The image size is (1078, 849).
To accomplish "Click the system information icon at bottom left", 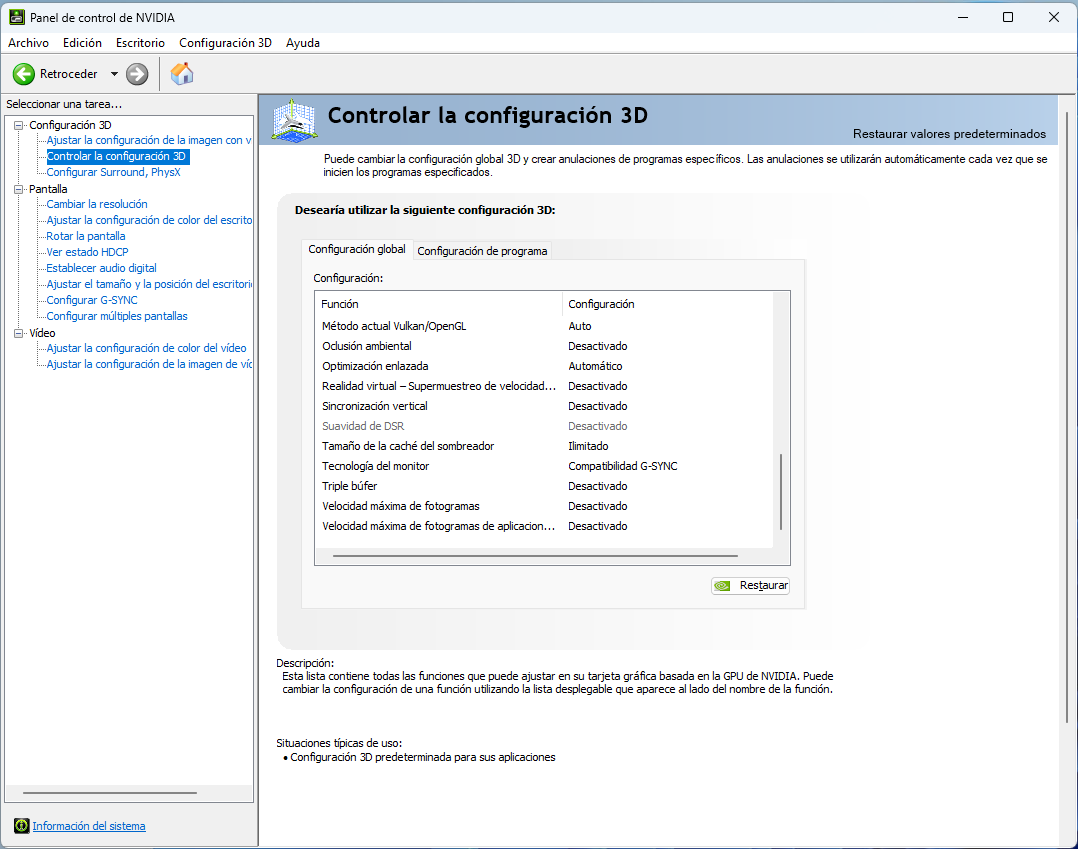I will 21,826.
